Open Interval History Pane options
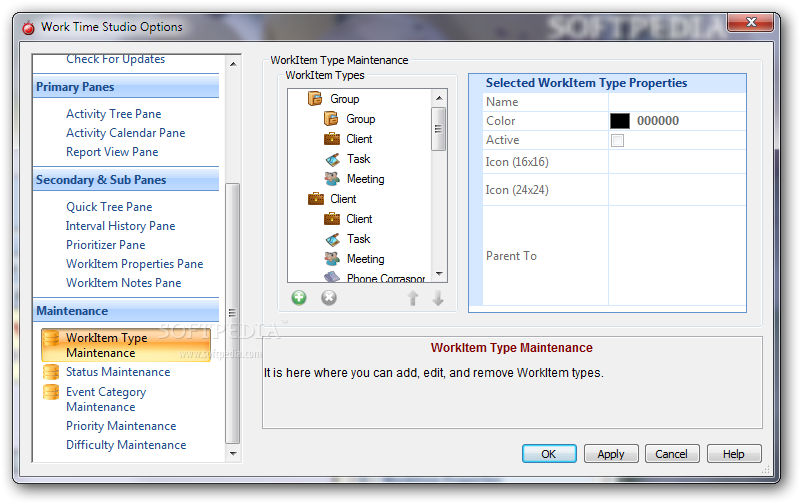 (x=121, y=226)
